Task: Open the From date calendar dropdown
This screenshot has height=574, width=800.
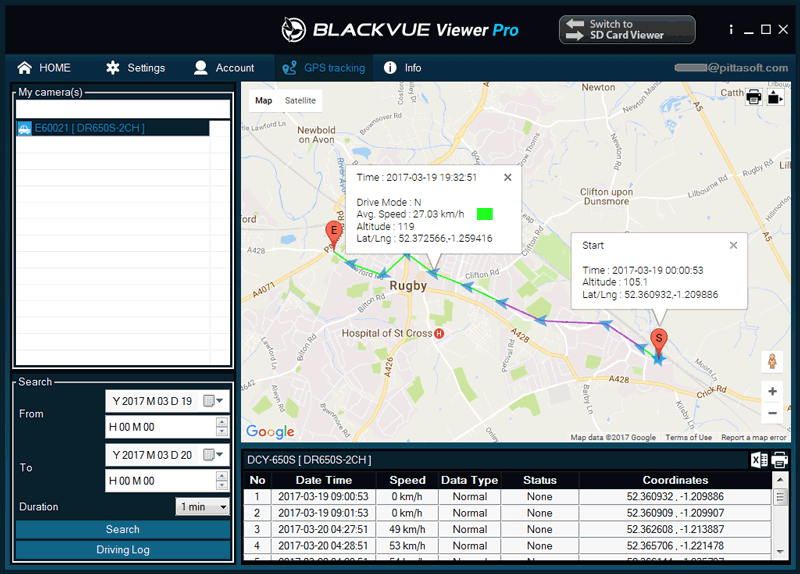Action: tap(214, 401)
